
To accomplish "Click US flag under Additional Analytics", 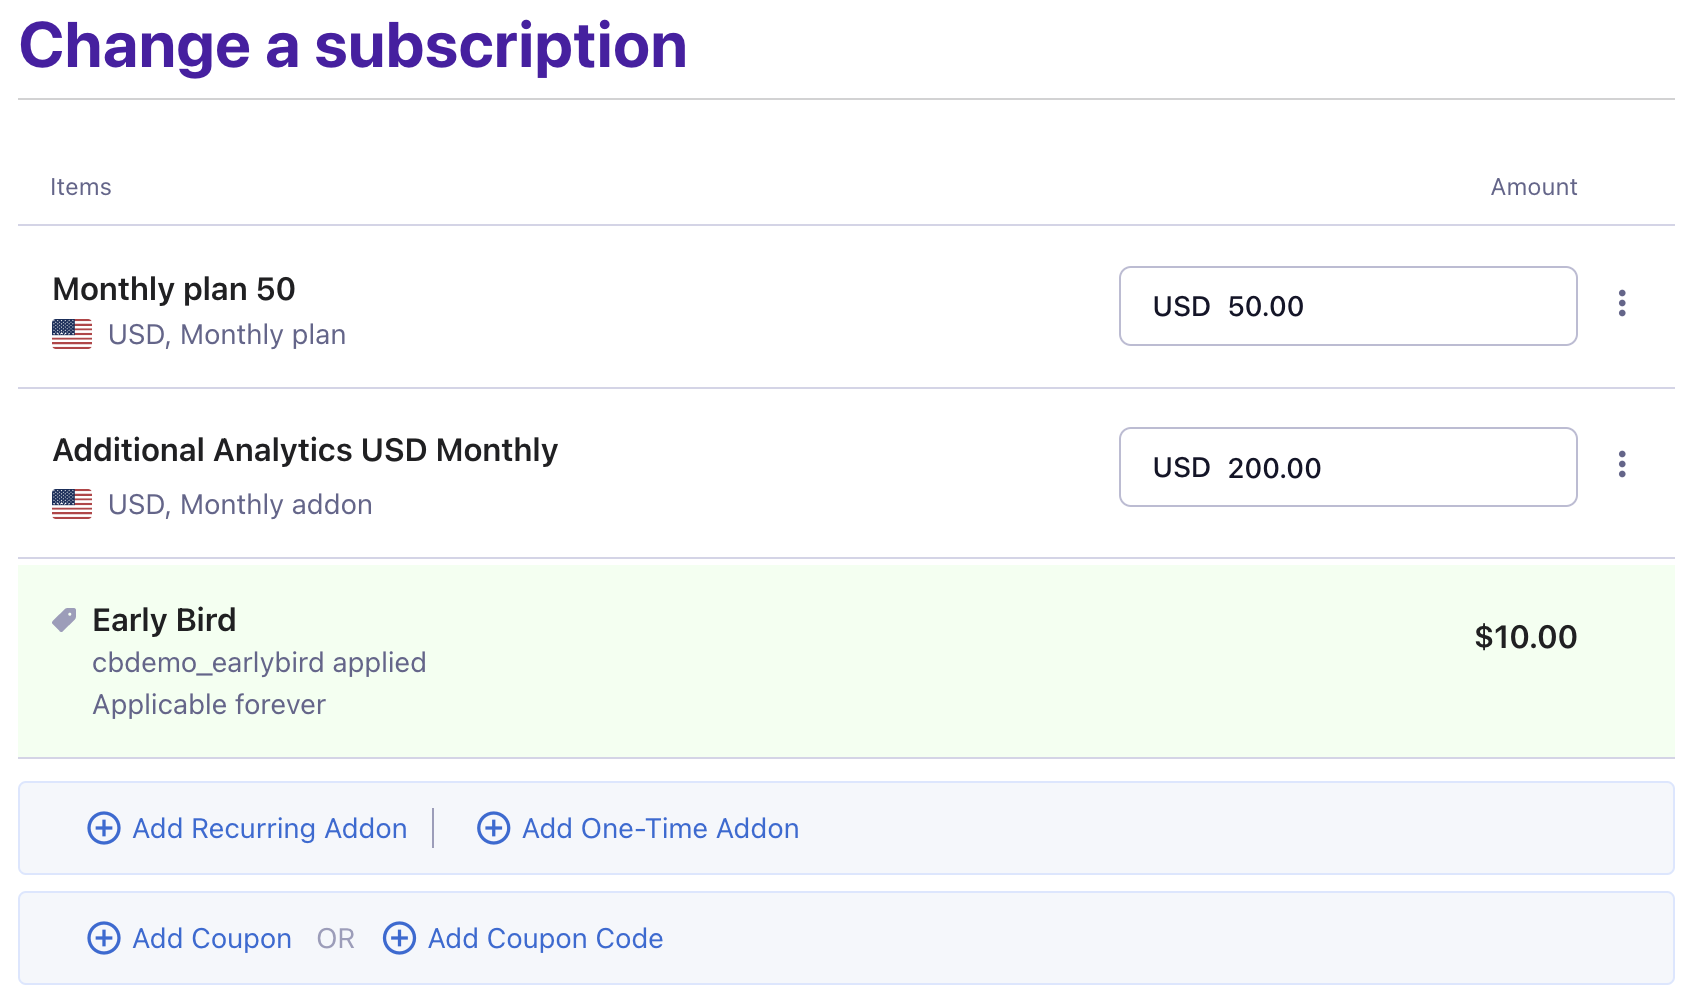I will pyautogui.click(x=72, y=504).
